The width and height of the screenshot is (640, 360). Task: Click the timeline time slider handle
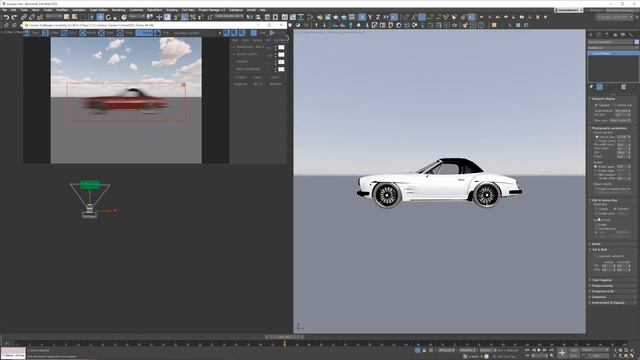click(284, 337)
